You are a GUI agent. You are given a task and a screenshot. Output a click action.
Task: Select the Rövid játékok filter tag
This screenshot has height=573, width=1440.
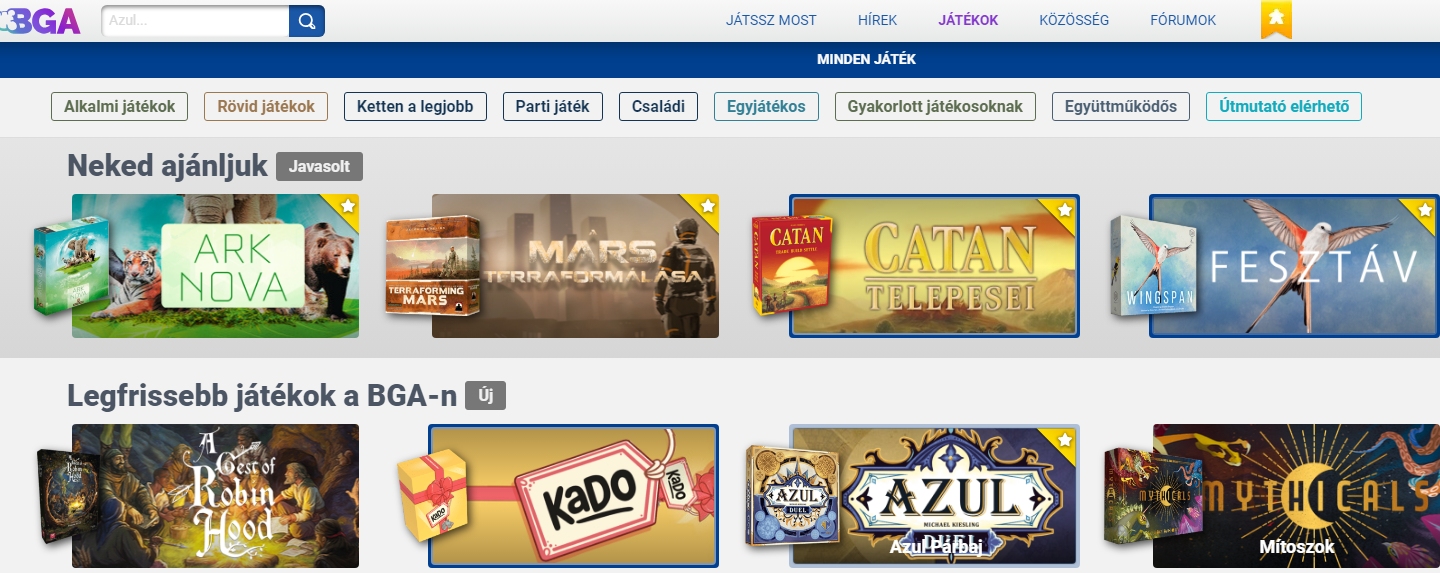(266, 107)
